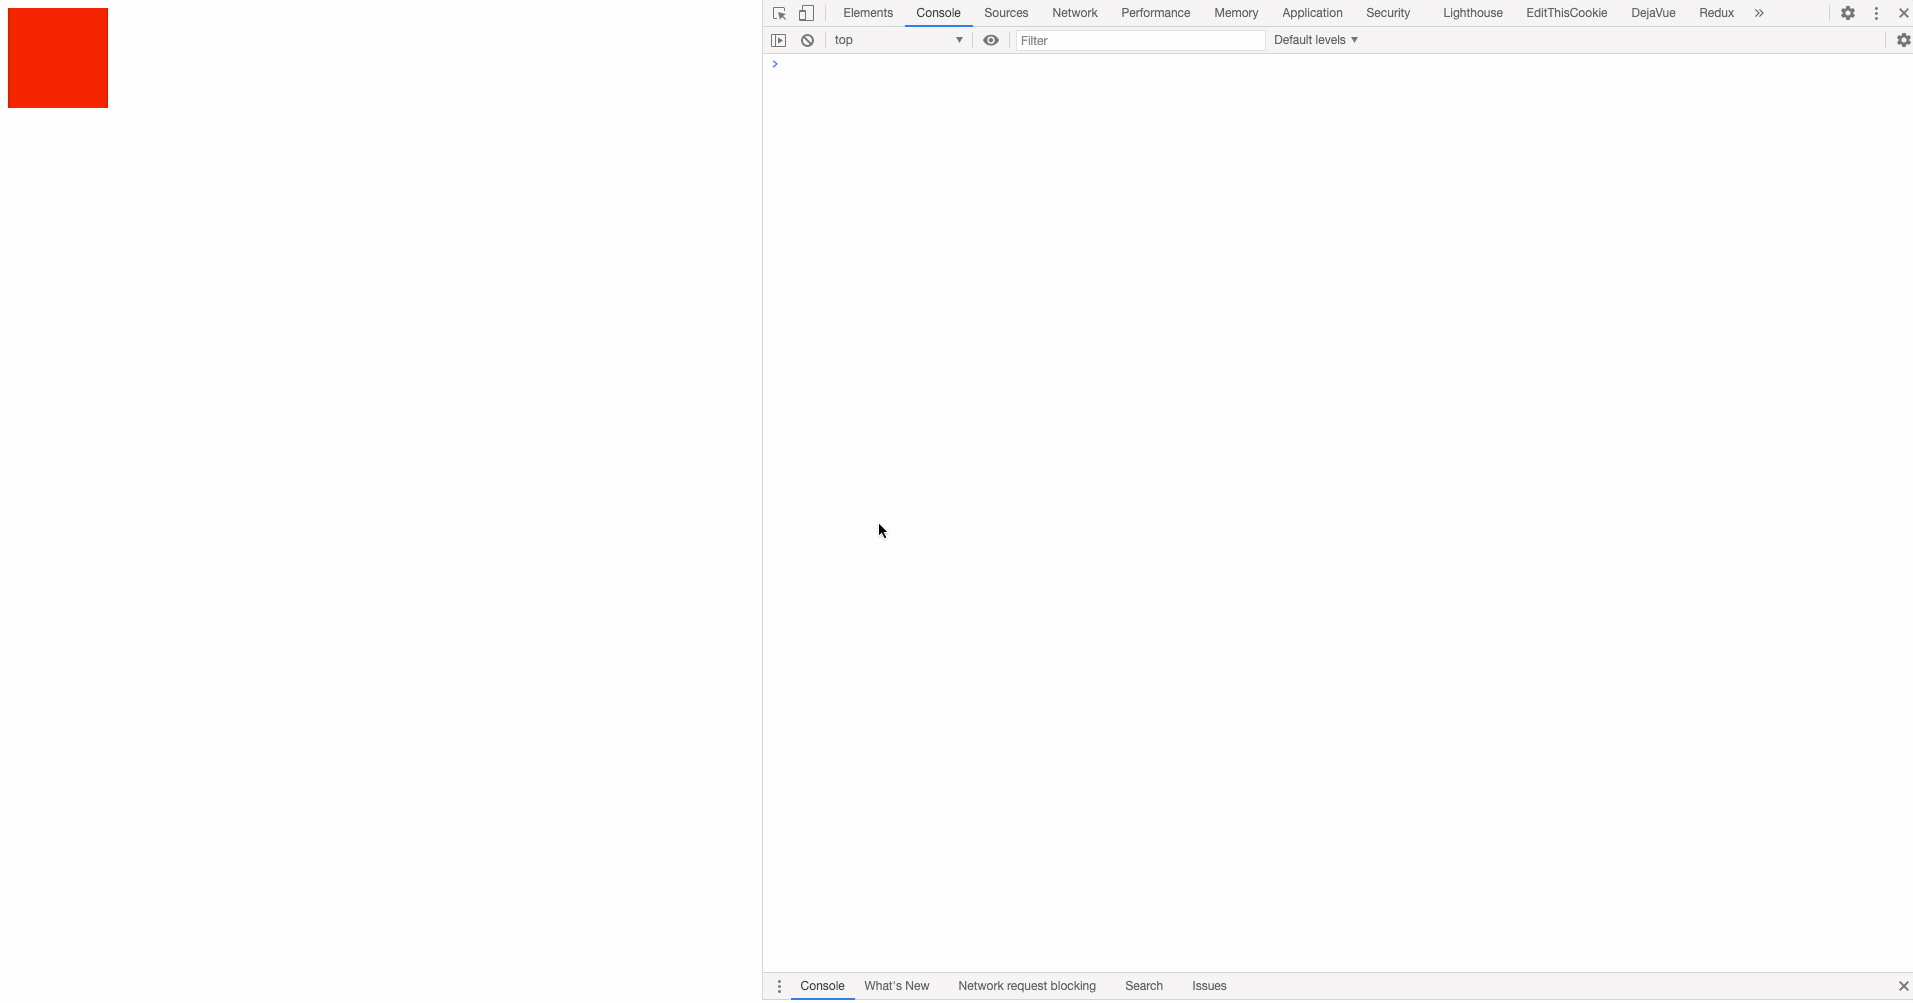
Task: Create a live expression with the eye icon
Action: [990, 40]
